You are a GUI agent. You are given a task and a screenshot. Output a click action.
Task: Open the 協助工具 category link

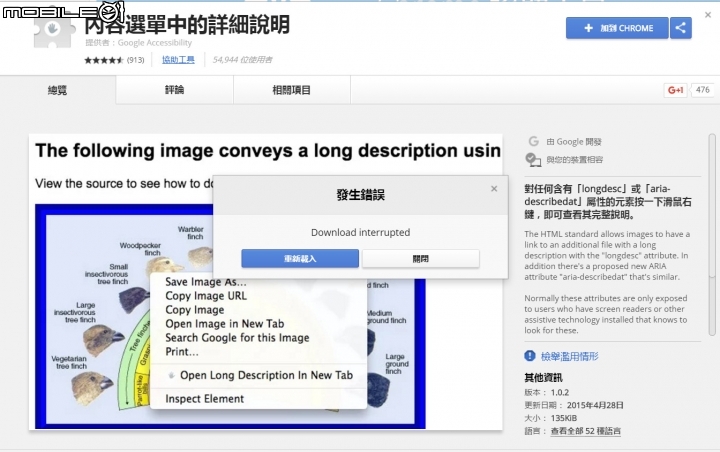[x=178, y=60]
